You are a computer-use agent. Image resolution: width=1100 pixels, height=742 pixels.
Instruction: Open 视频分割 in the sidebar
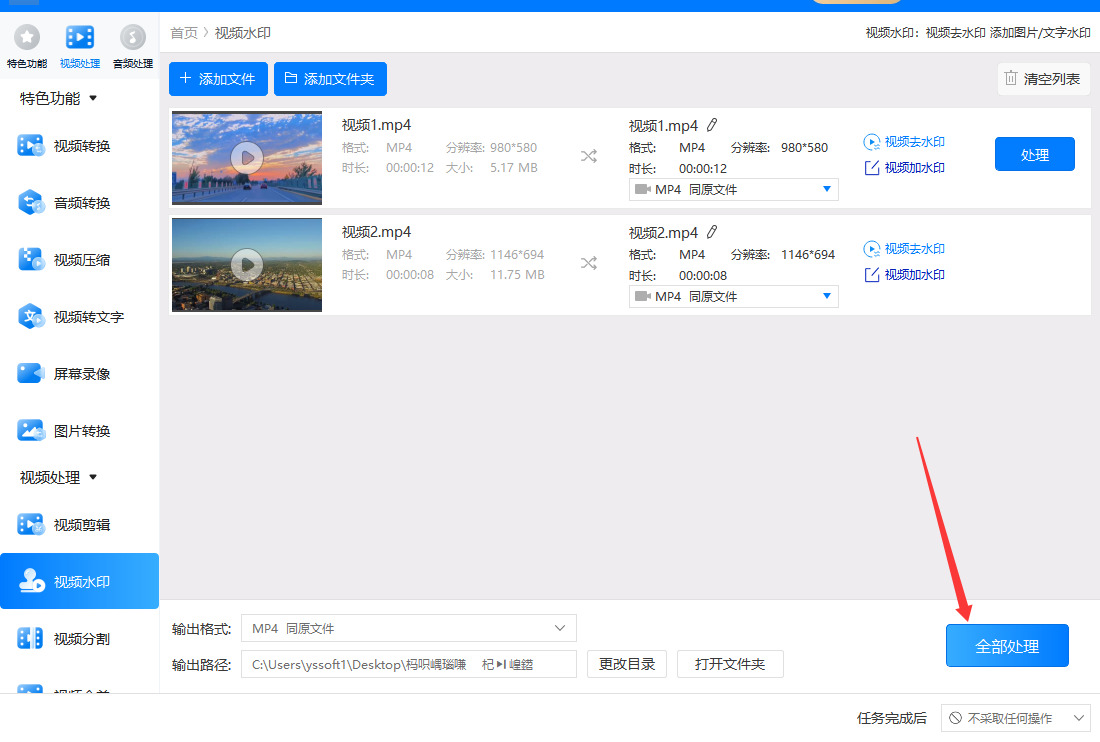[x=79, y=639]
